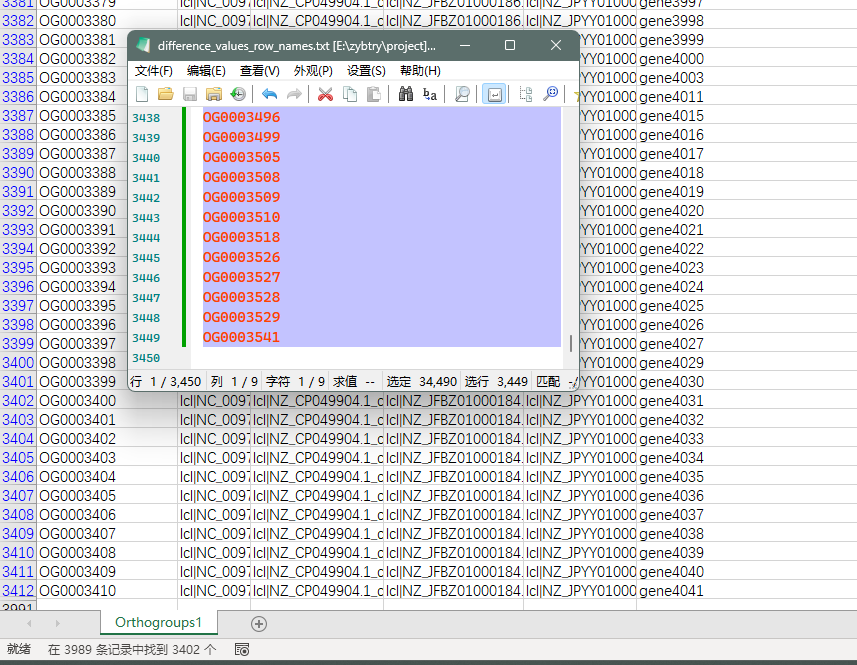Click the magnifier-over-page zoom icon
The image size is (857, 665).
point(462,94)
